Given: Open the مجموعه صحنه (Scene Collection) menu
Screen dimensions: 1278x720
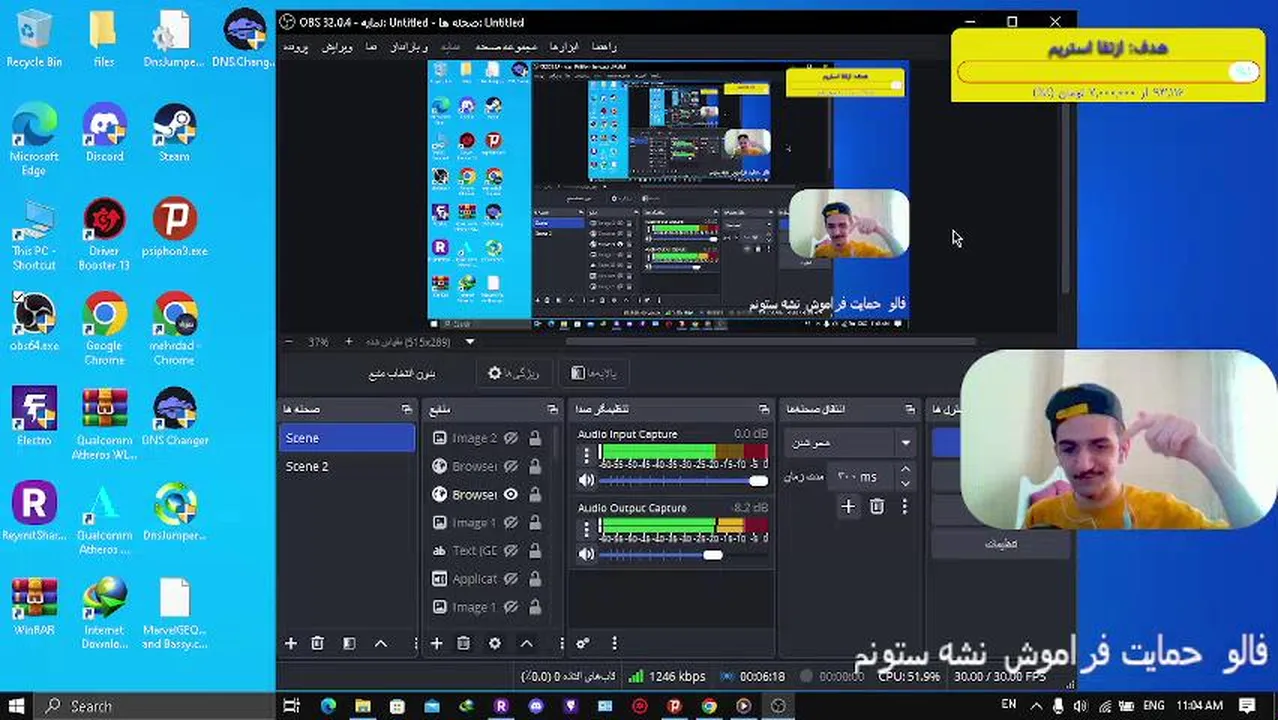Looking at the screenshot, I should pos(506,47).
